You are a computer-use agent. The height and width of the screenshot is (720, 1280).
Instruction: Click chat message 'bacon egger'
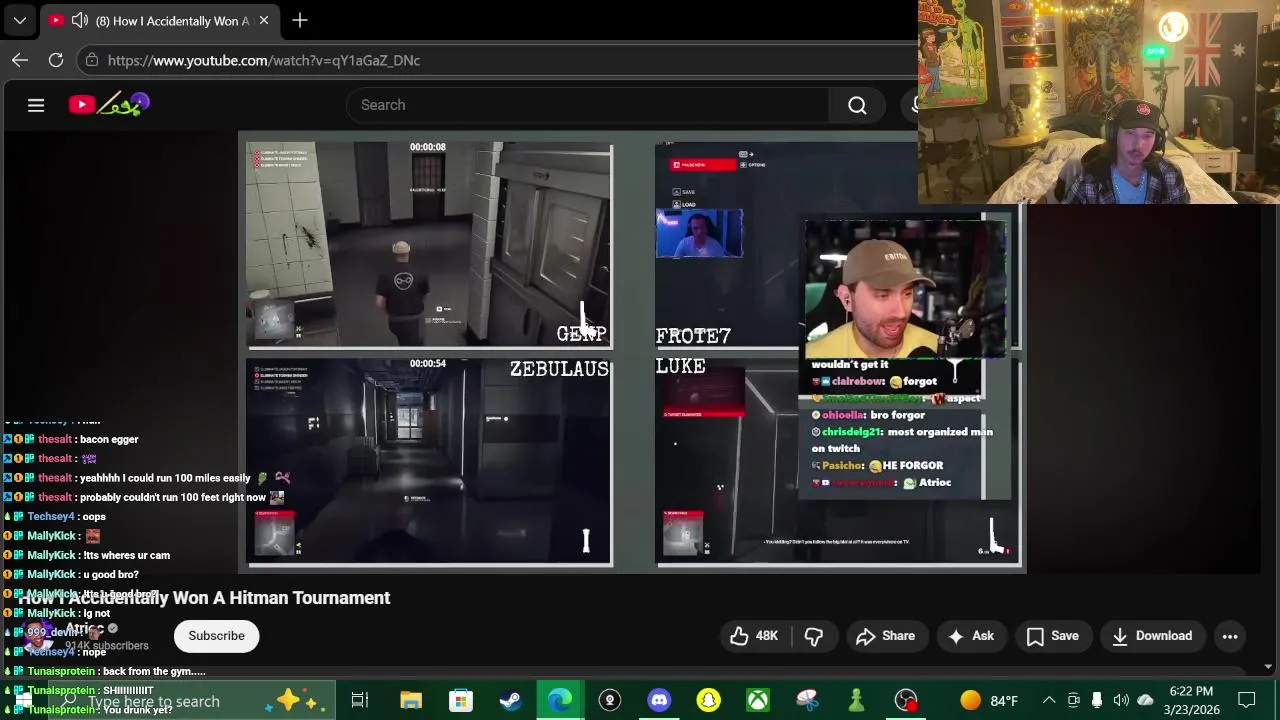(x=109, y=439)
